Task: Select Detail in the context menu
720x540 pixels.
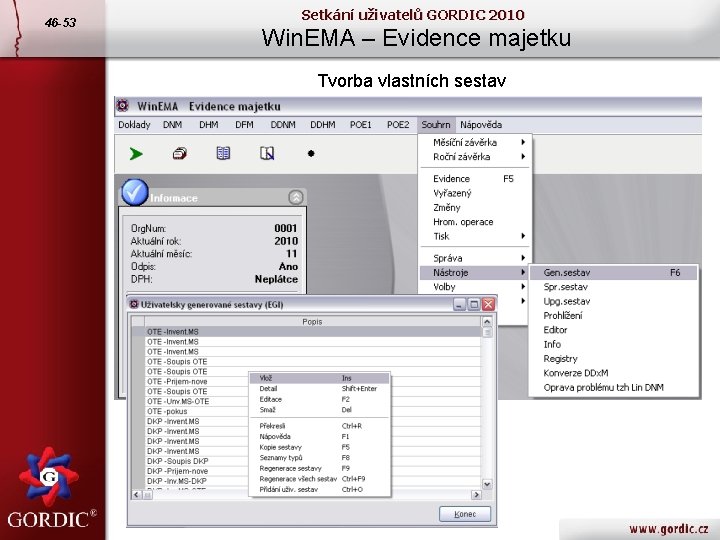Action: (x=320, y=388)
